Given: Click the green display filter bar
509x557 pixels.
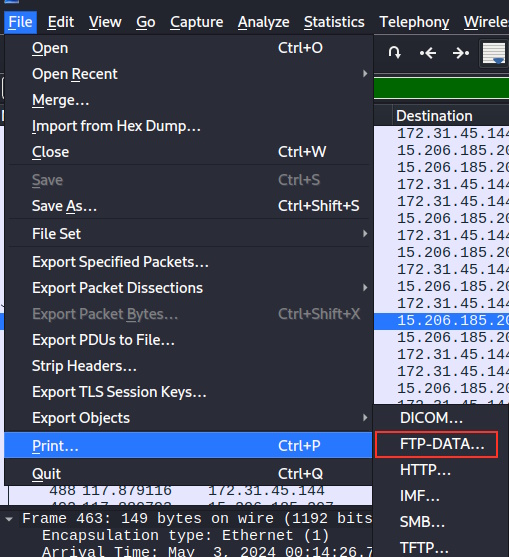Looking at the screenshot, I should click(x=441, y=87).
